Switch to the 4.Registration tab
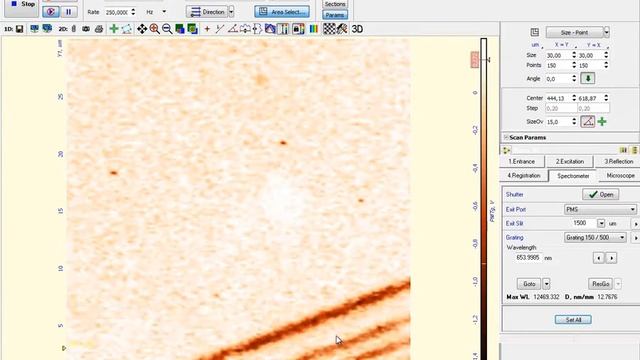Viewport: 640px width, 360px height. [524, 176]
